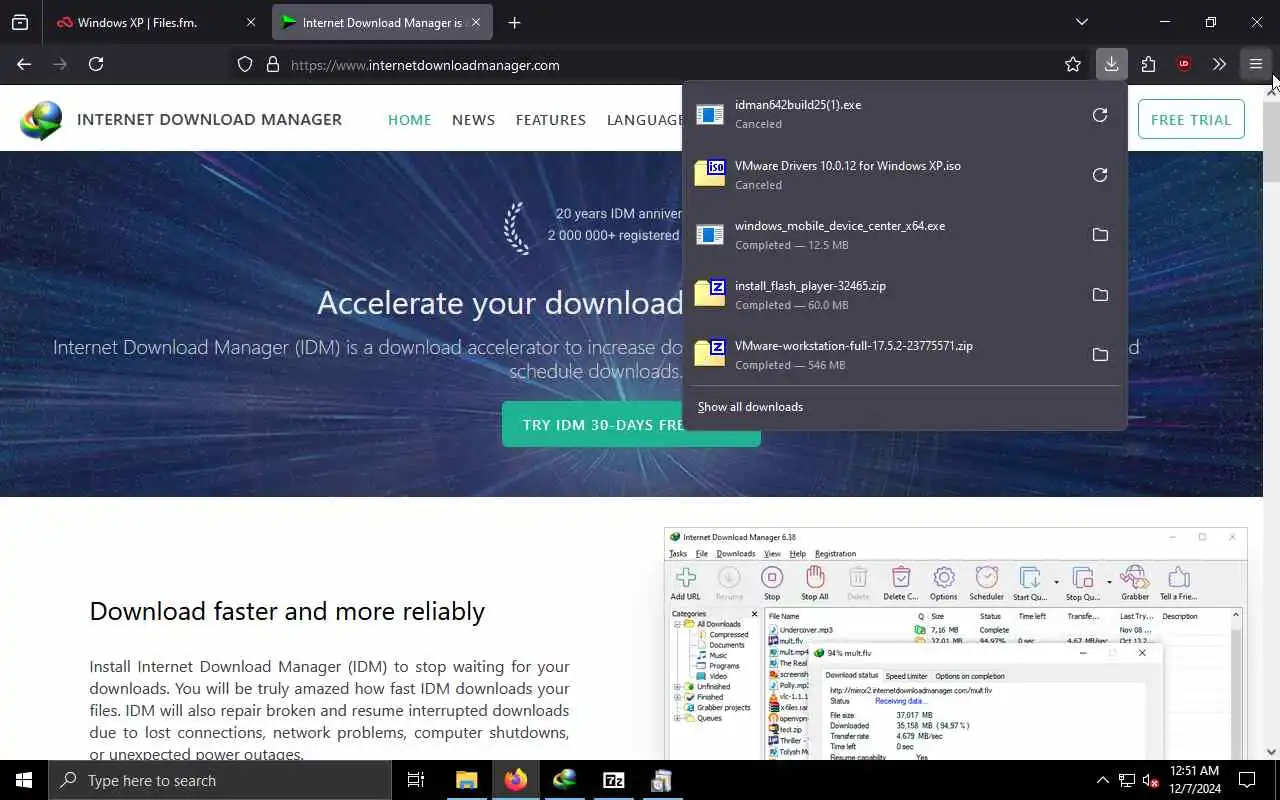
Task: Open install_flash_player-32465.zip entry
Action: (880, 294)
